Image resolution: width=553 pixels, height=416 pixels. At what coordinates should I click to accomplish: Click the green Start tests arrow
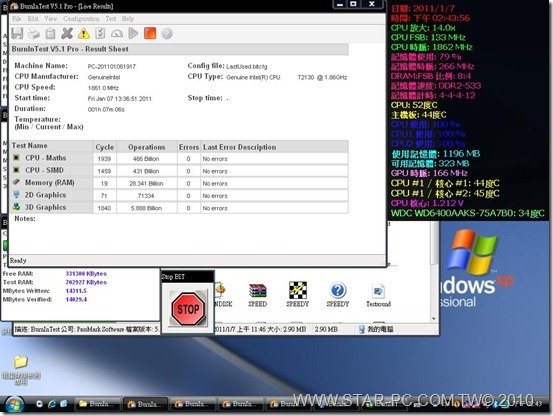(133, 33)
